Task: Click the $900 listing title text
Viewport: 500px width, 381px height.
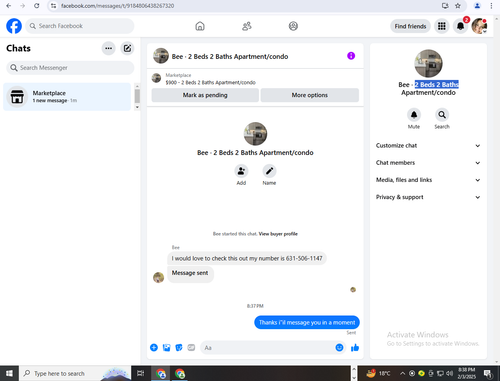Action: pos(211,83)
